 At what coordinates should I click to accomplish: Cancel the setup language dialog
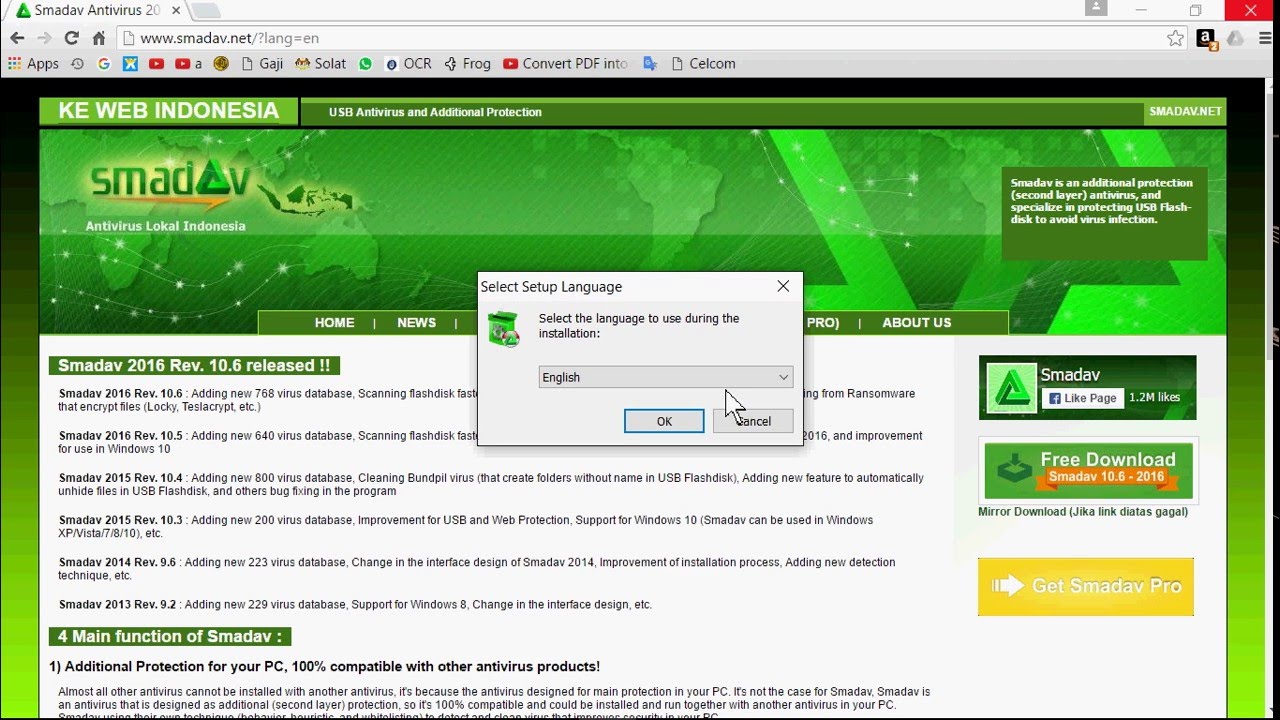pyautogui.click(x=753, y=421)
